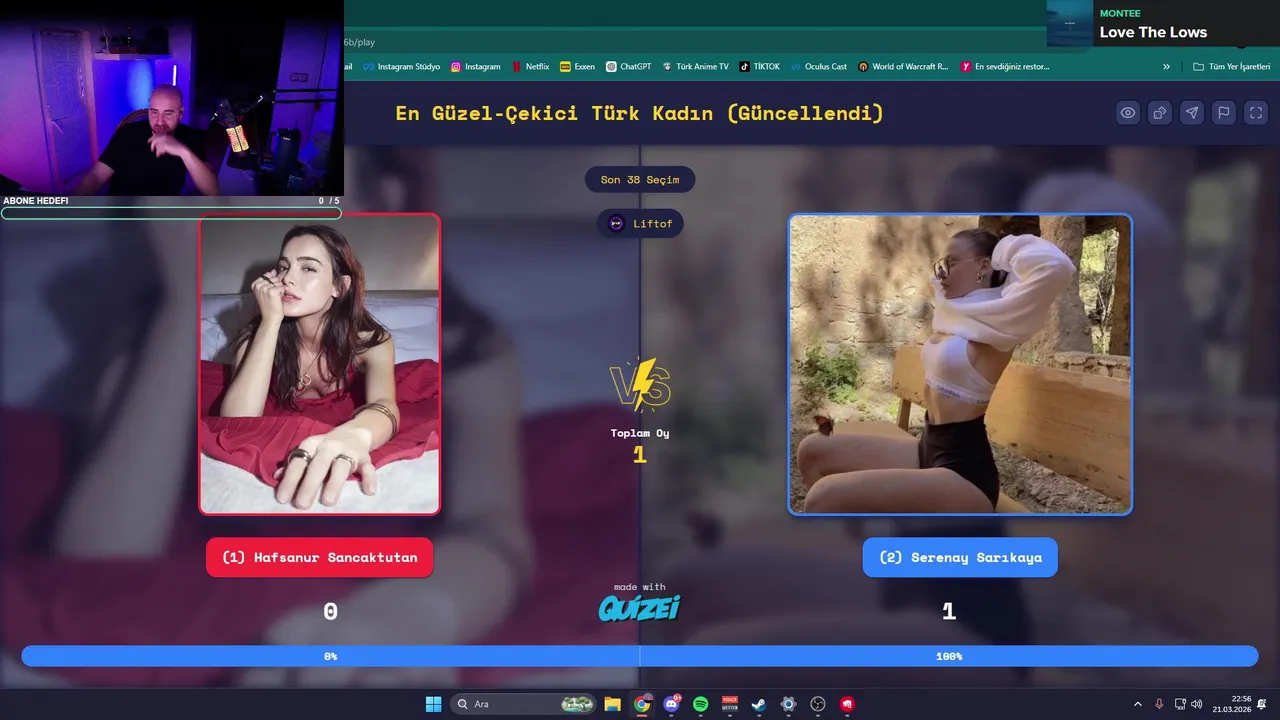The image size is (1280, 720).
Task: Click the Liftof creator badge
Action: tap(640, 223)
